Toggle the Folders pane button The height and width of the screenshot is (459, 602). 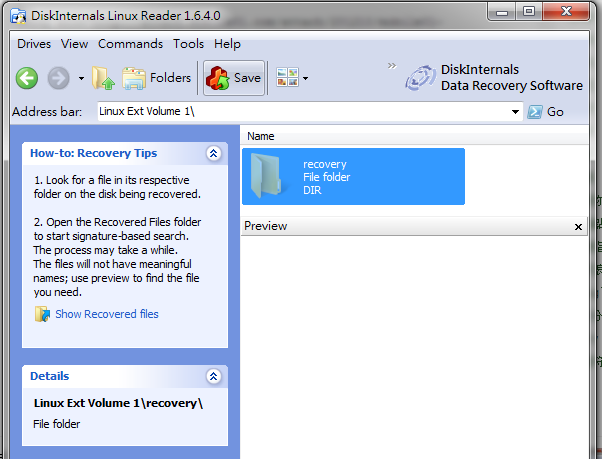coord(156,78)
